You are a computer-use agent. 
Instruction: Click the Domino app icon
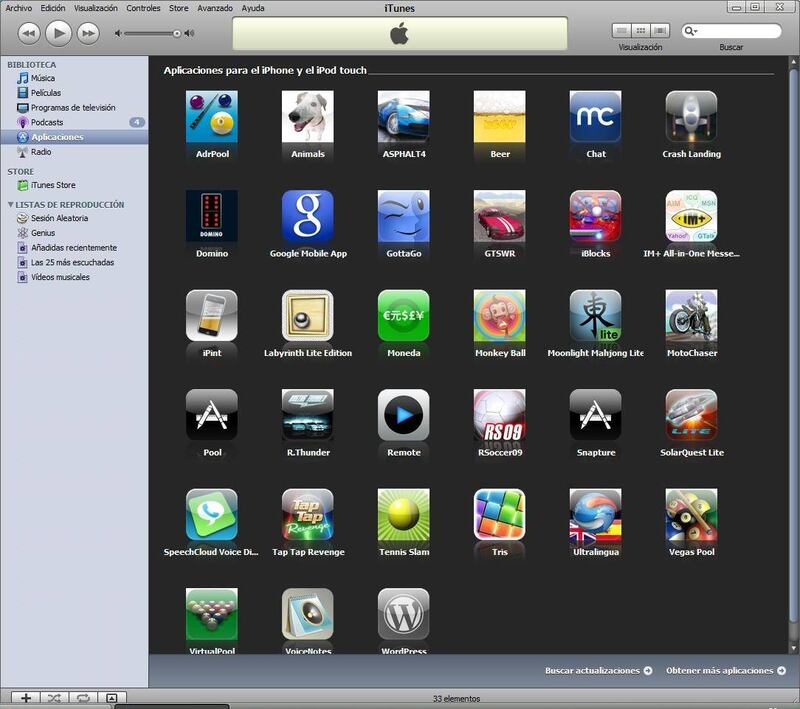click(212, 216)
